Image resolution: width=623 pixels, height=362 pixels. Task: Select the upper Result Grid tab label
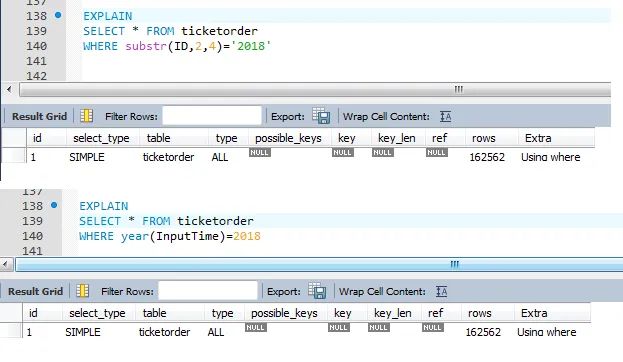coord(39,116)
